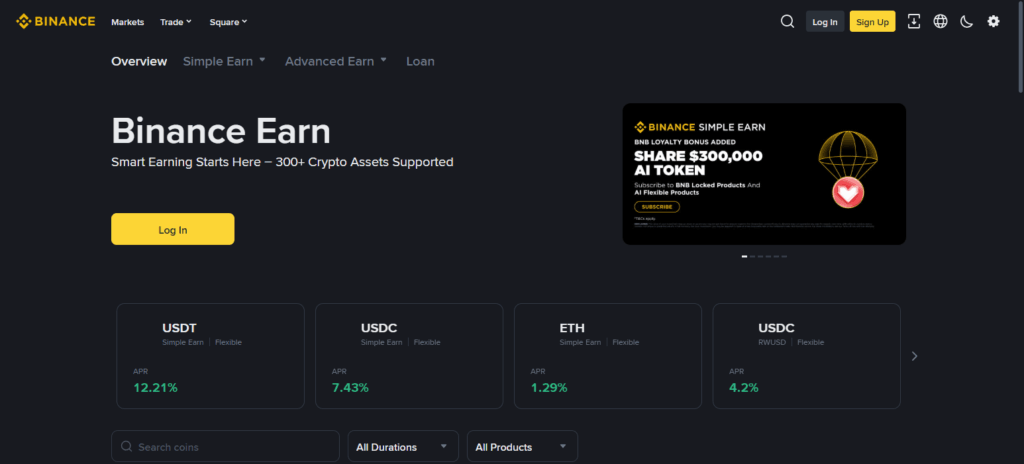Viewport: 1024px width, 464px height.
Task: Open the USDT Simple Earn card
Action: (210, 356)
